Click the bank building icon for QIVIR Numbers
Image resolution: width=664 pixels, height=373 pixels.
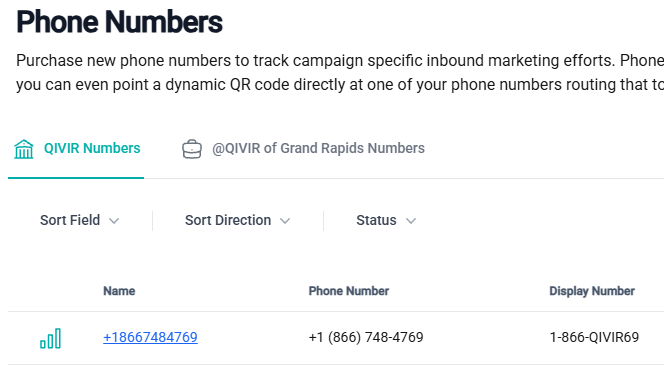click(x=23, y=149)
